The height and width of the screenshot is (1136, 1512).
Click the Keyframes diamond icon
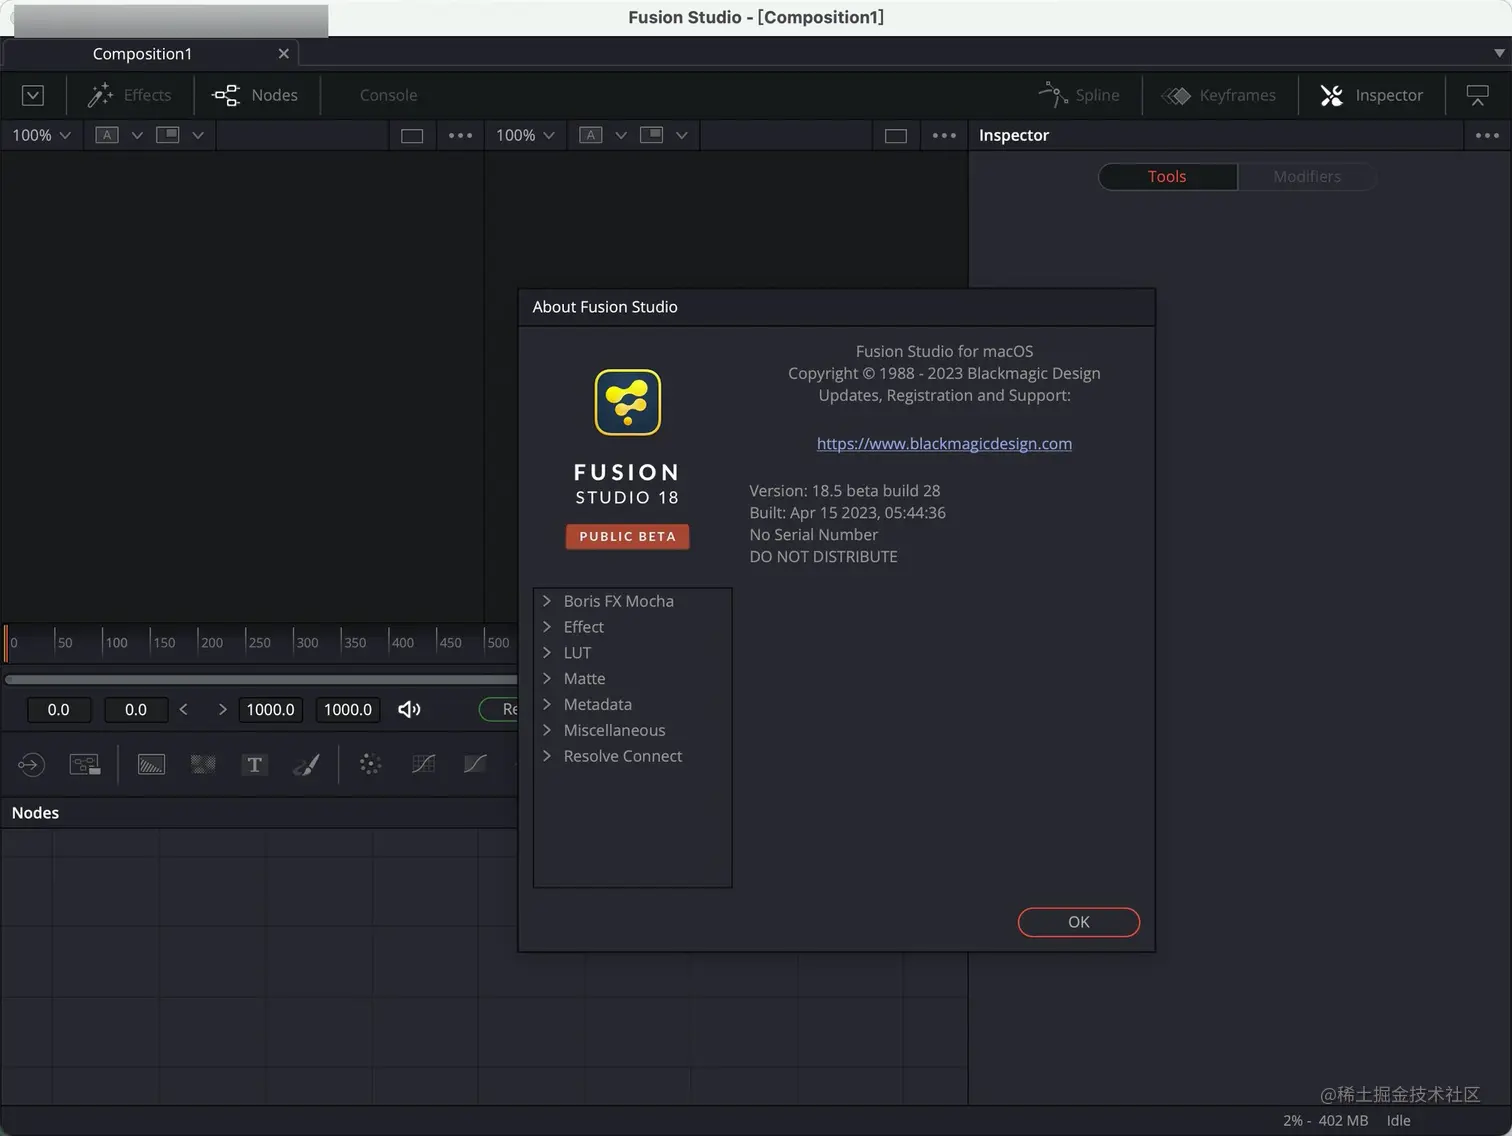[x=1176, y=95]
